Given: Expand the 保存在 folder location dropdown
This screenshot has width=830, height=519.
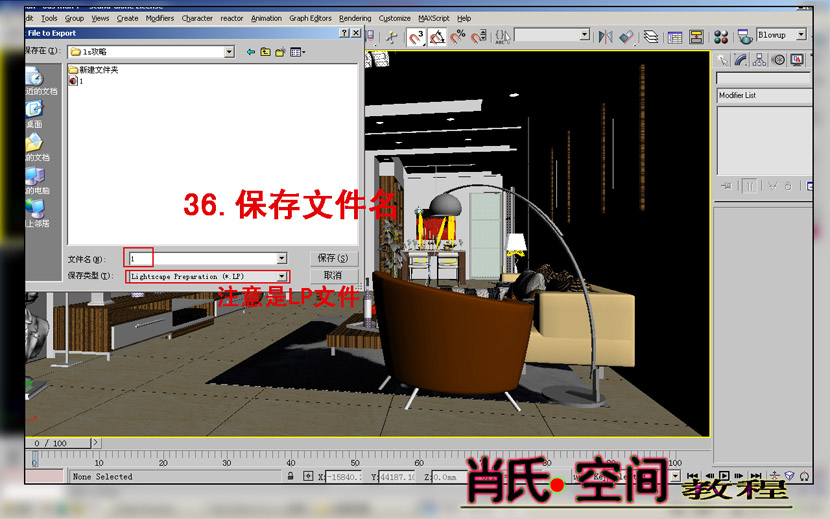Looking at the screenshot, I should [x=229, y=52].
